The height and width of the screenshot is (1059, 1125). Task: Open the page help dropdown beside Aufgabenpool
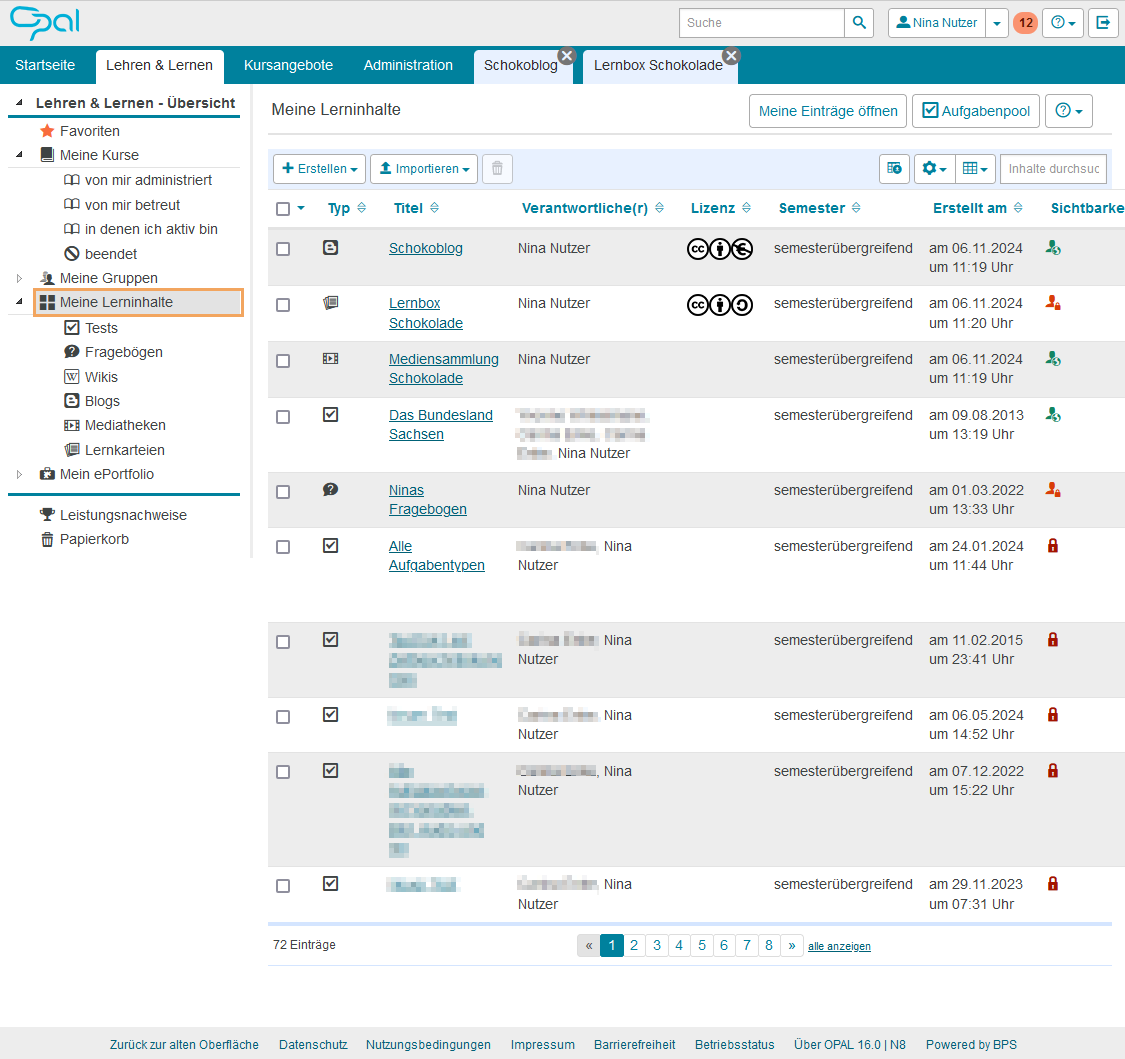pos(1068,111)
